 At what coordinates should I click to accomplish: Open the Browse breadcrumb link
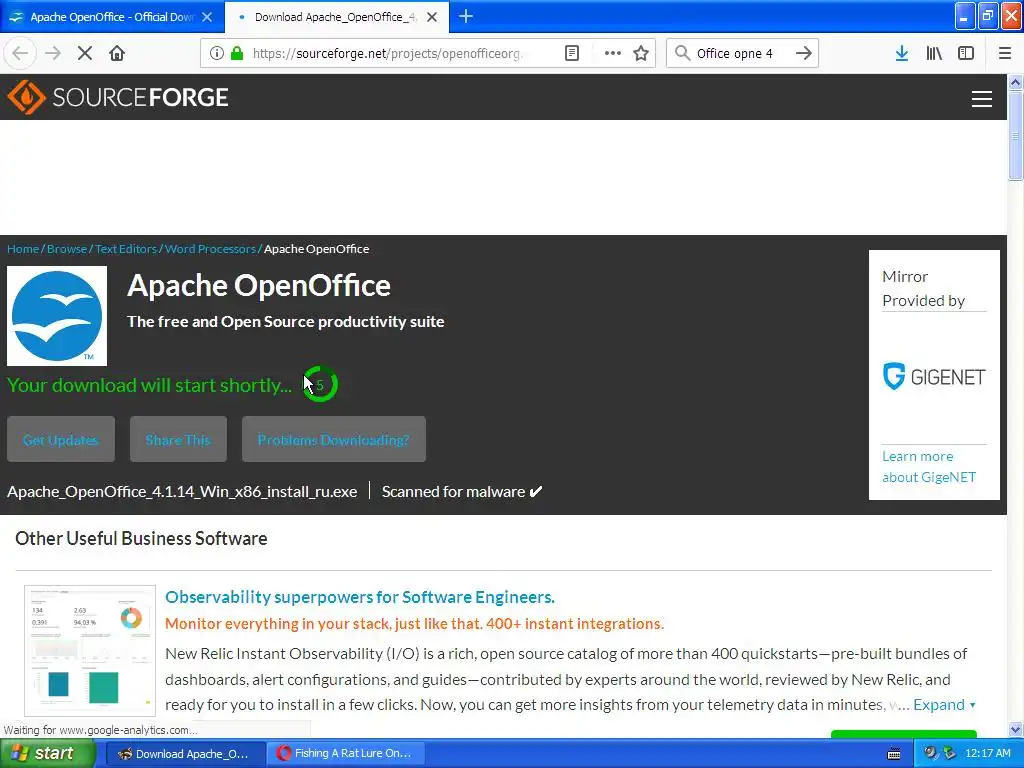67,249
